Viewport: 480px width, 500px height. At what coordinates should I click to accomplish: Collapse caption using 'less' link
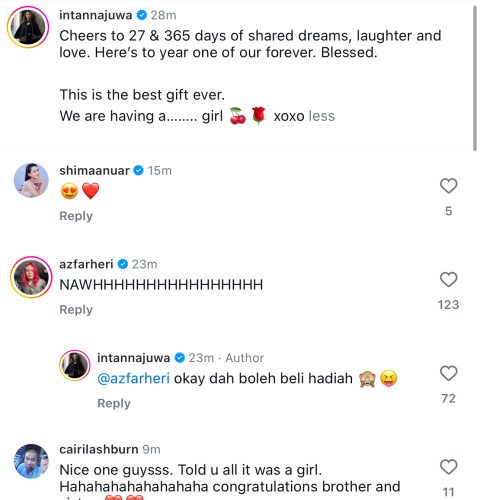pos(322,116)
